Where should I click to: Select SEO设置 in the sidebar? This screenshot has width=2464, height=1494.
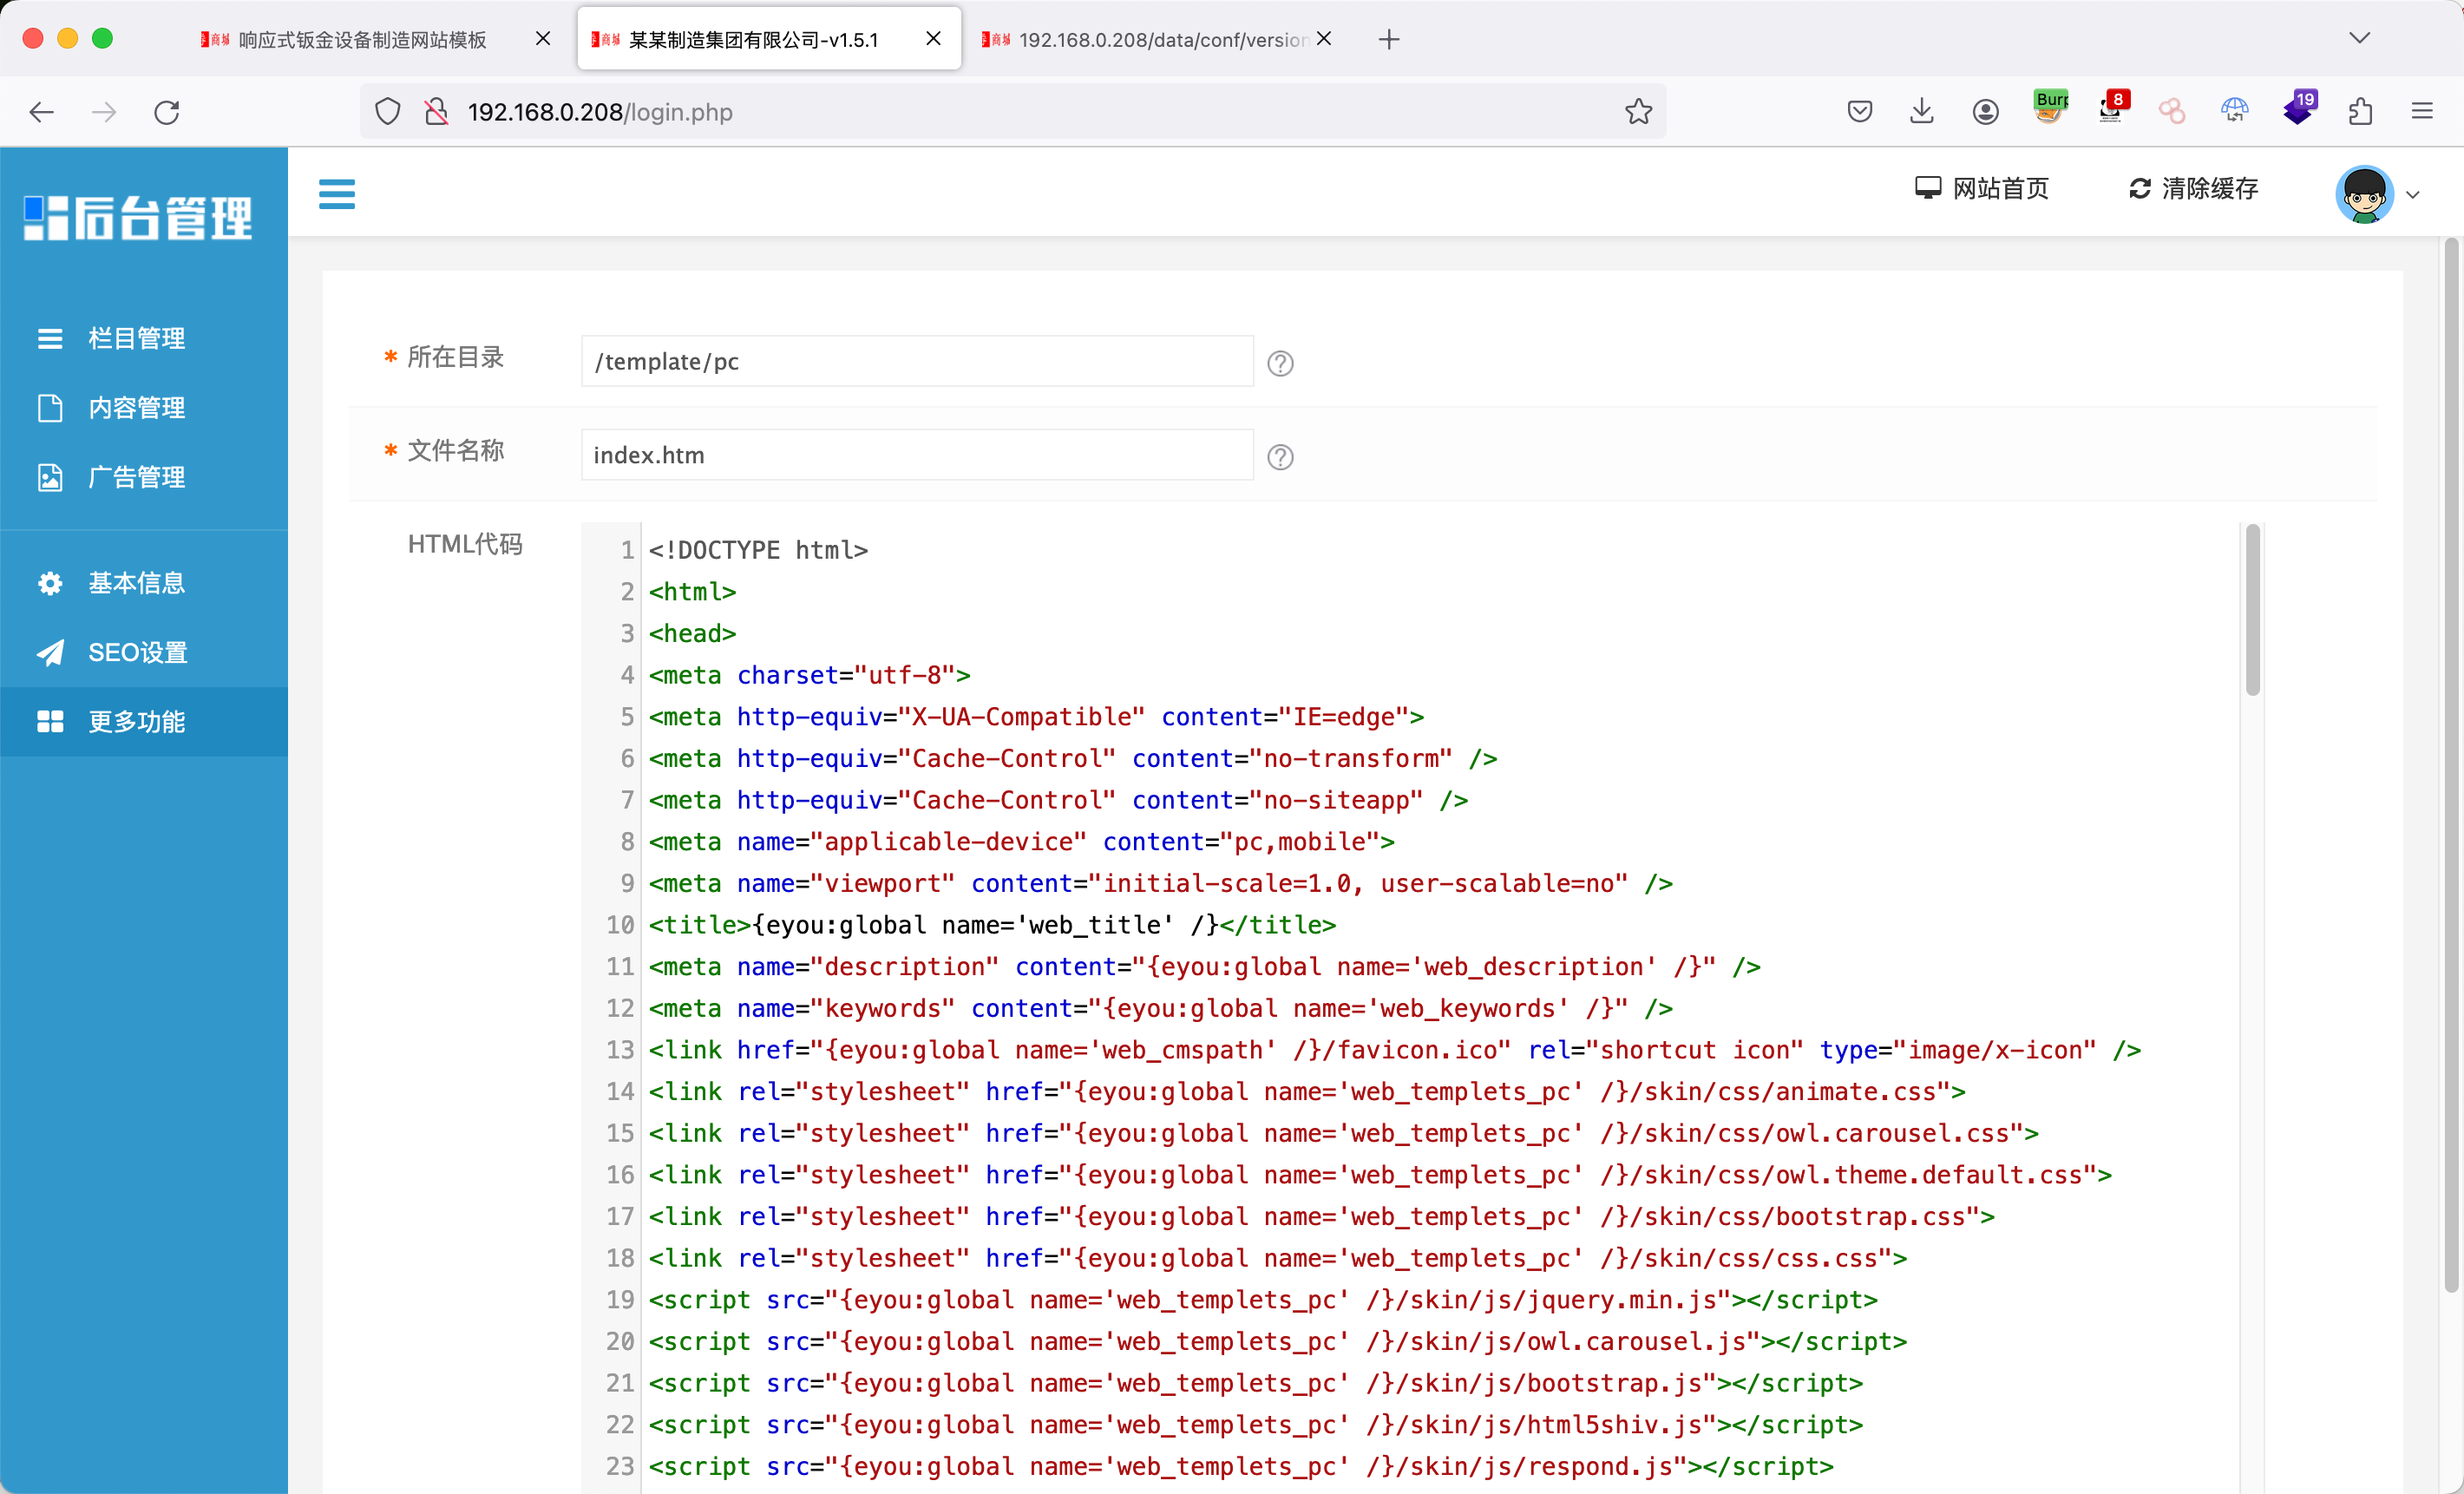(137, 652)
